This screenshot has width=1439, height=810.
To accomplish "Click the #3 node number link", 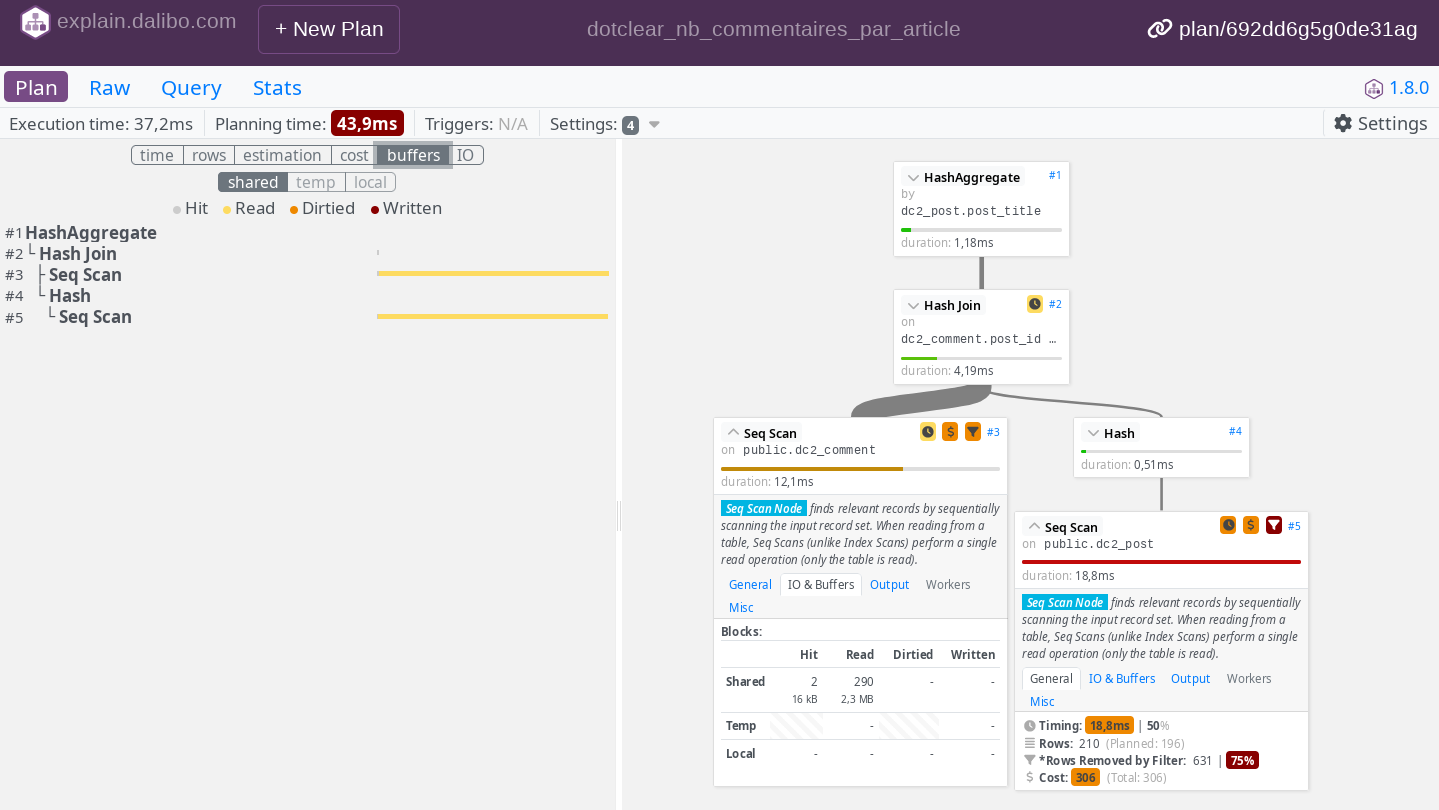I will click(x=993, y=432).
